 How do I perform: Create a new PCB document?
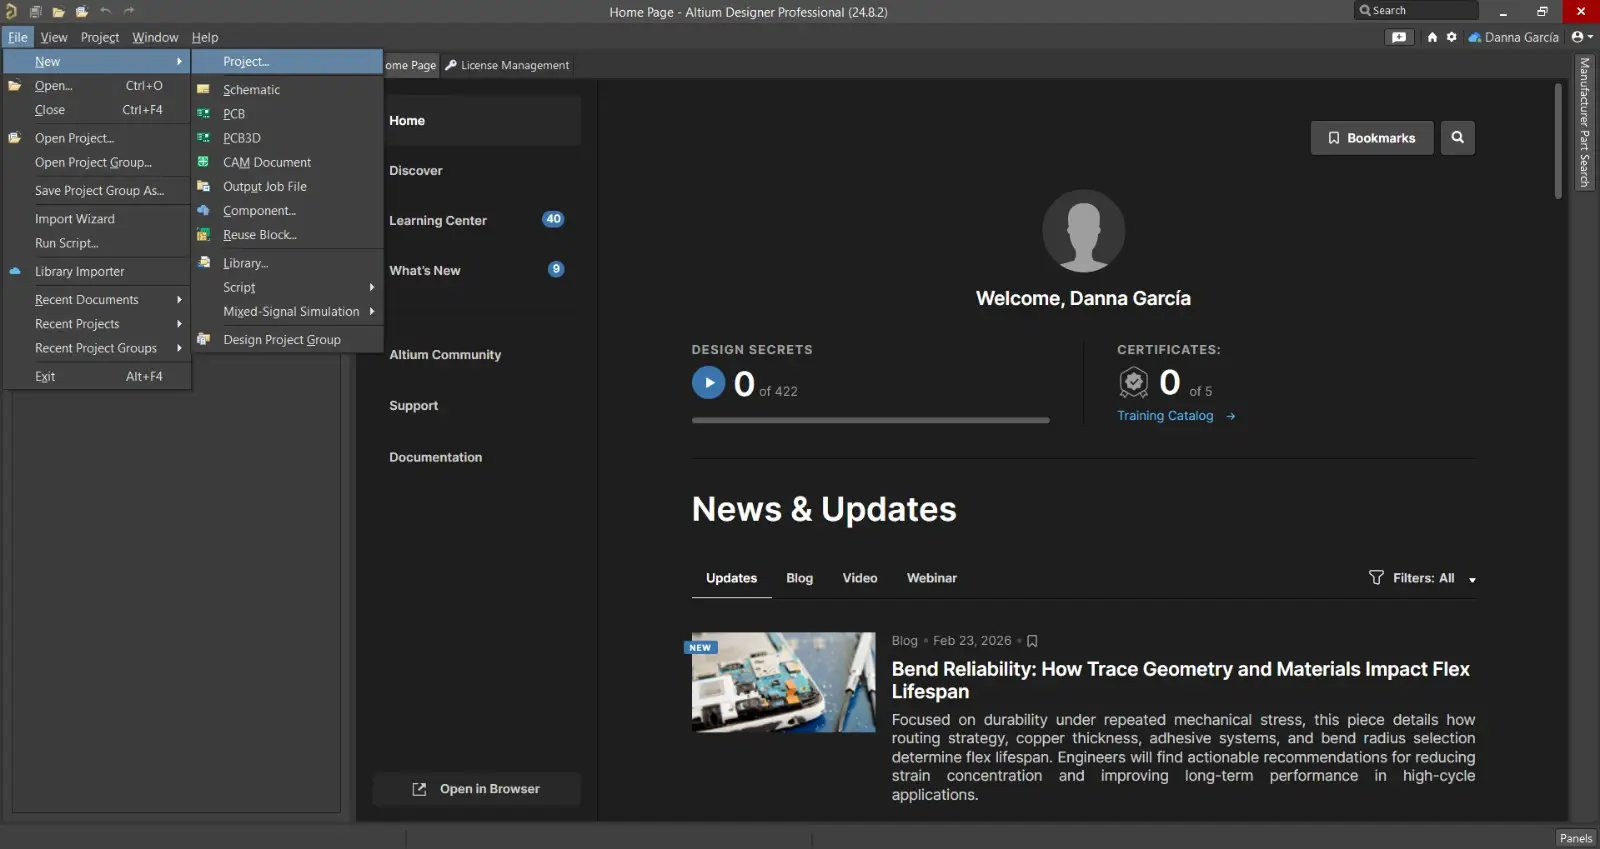point(287,114)
